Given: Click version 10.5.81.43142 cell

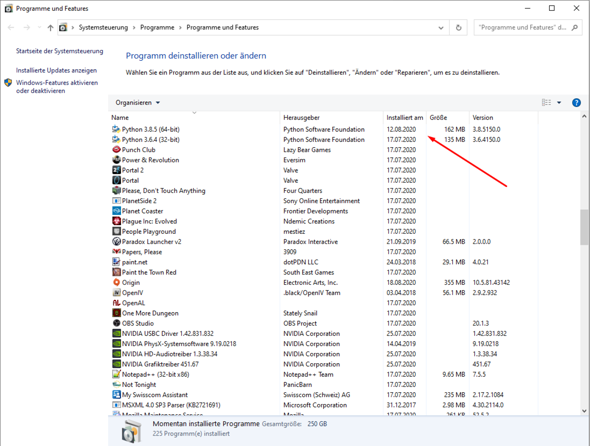Looking at the screenshot, I should click(x=491, y=282).
